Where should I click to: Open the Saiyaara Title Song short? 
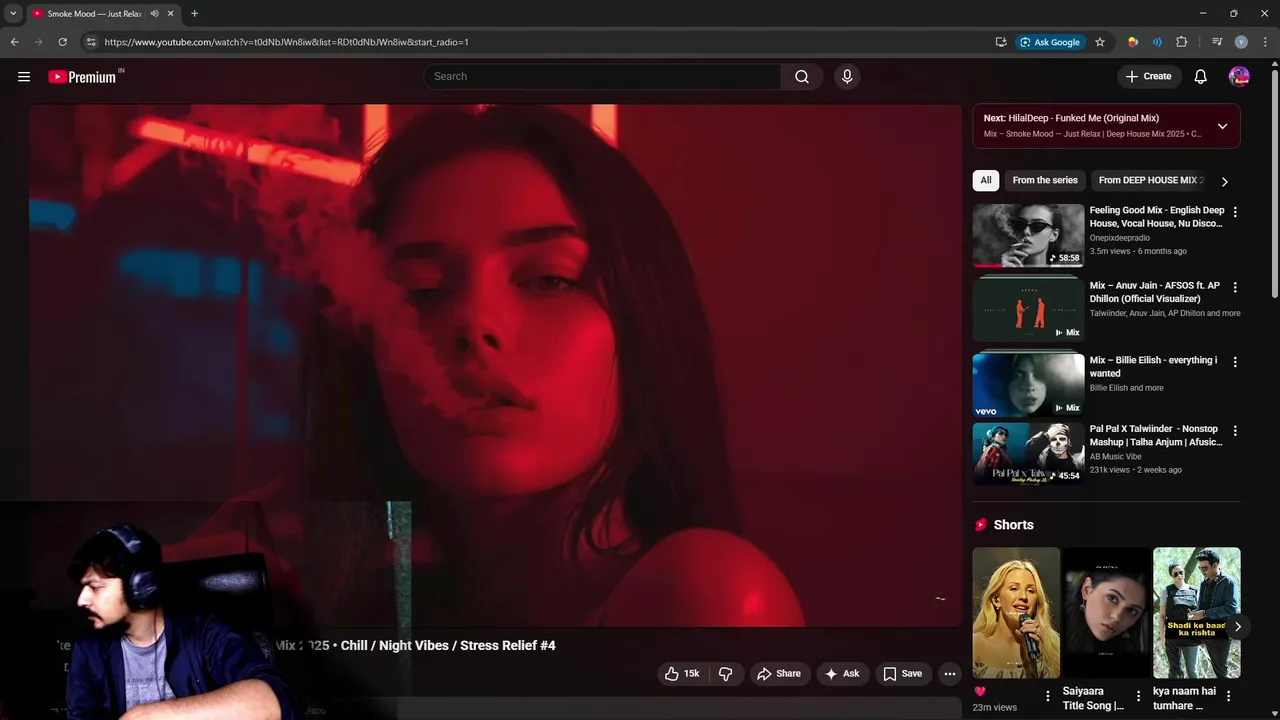(x=1106, y=612)
